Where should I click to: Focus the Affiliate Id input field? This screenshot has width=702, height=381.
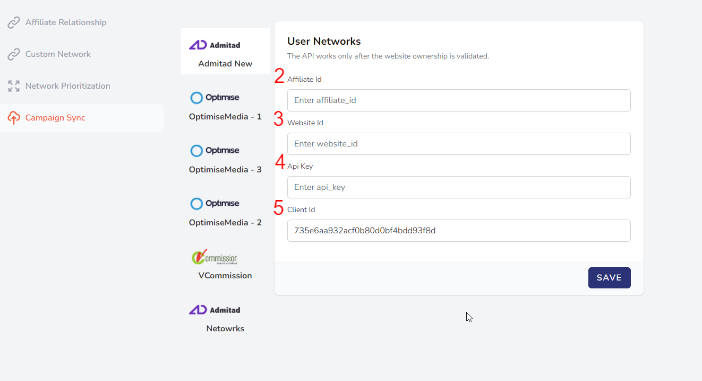coord(459,100)
